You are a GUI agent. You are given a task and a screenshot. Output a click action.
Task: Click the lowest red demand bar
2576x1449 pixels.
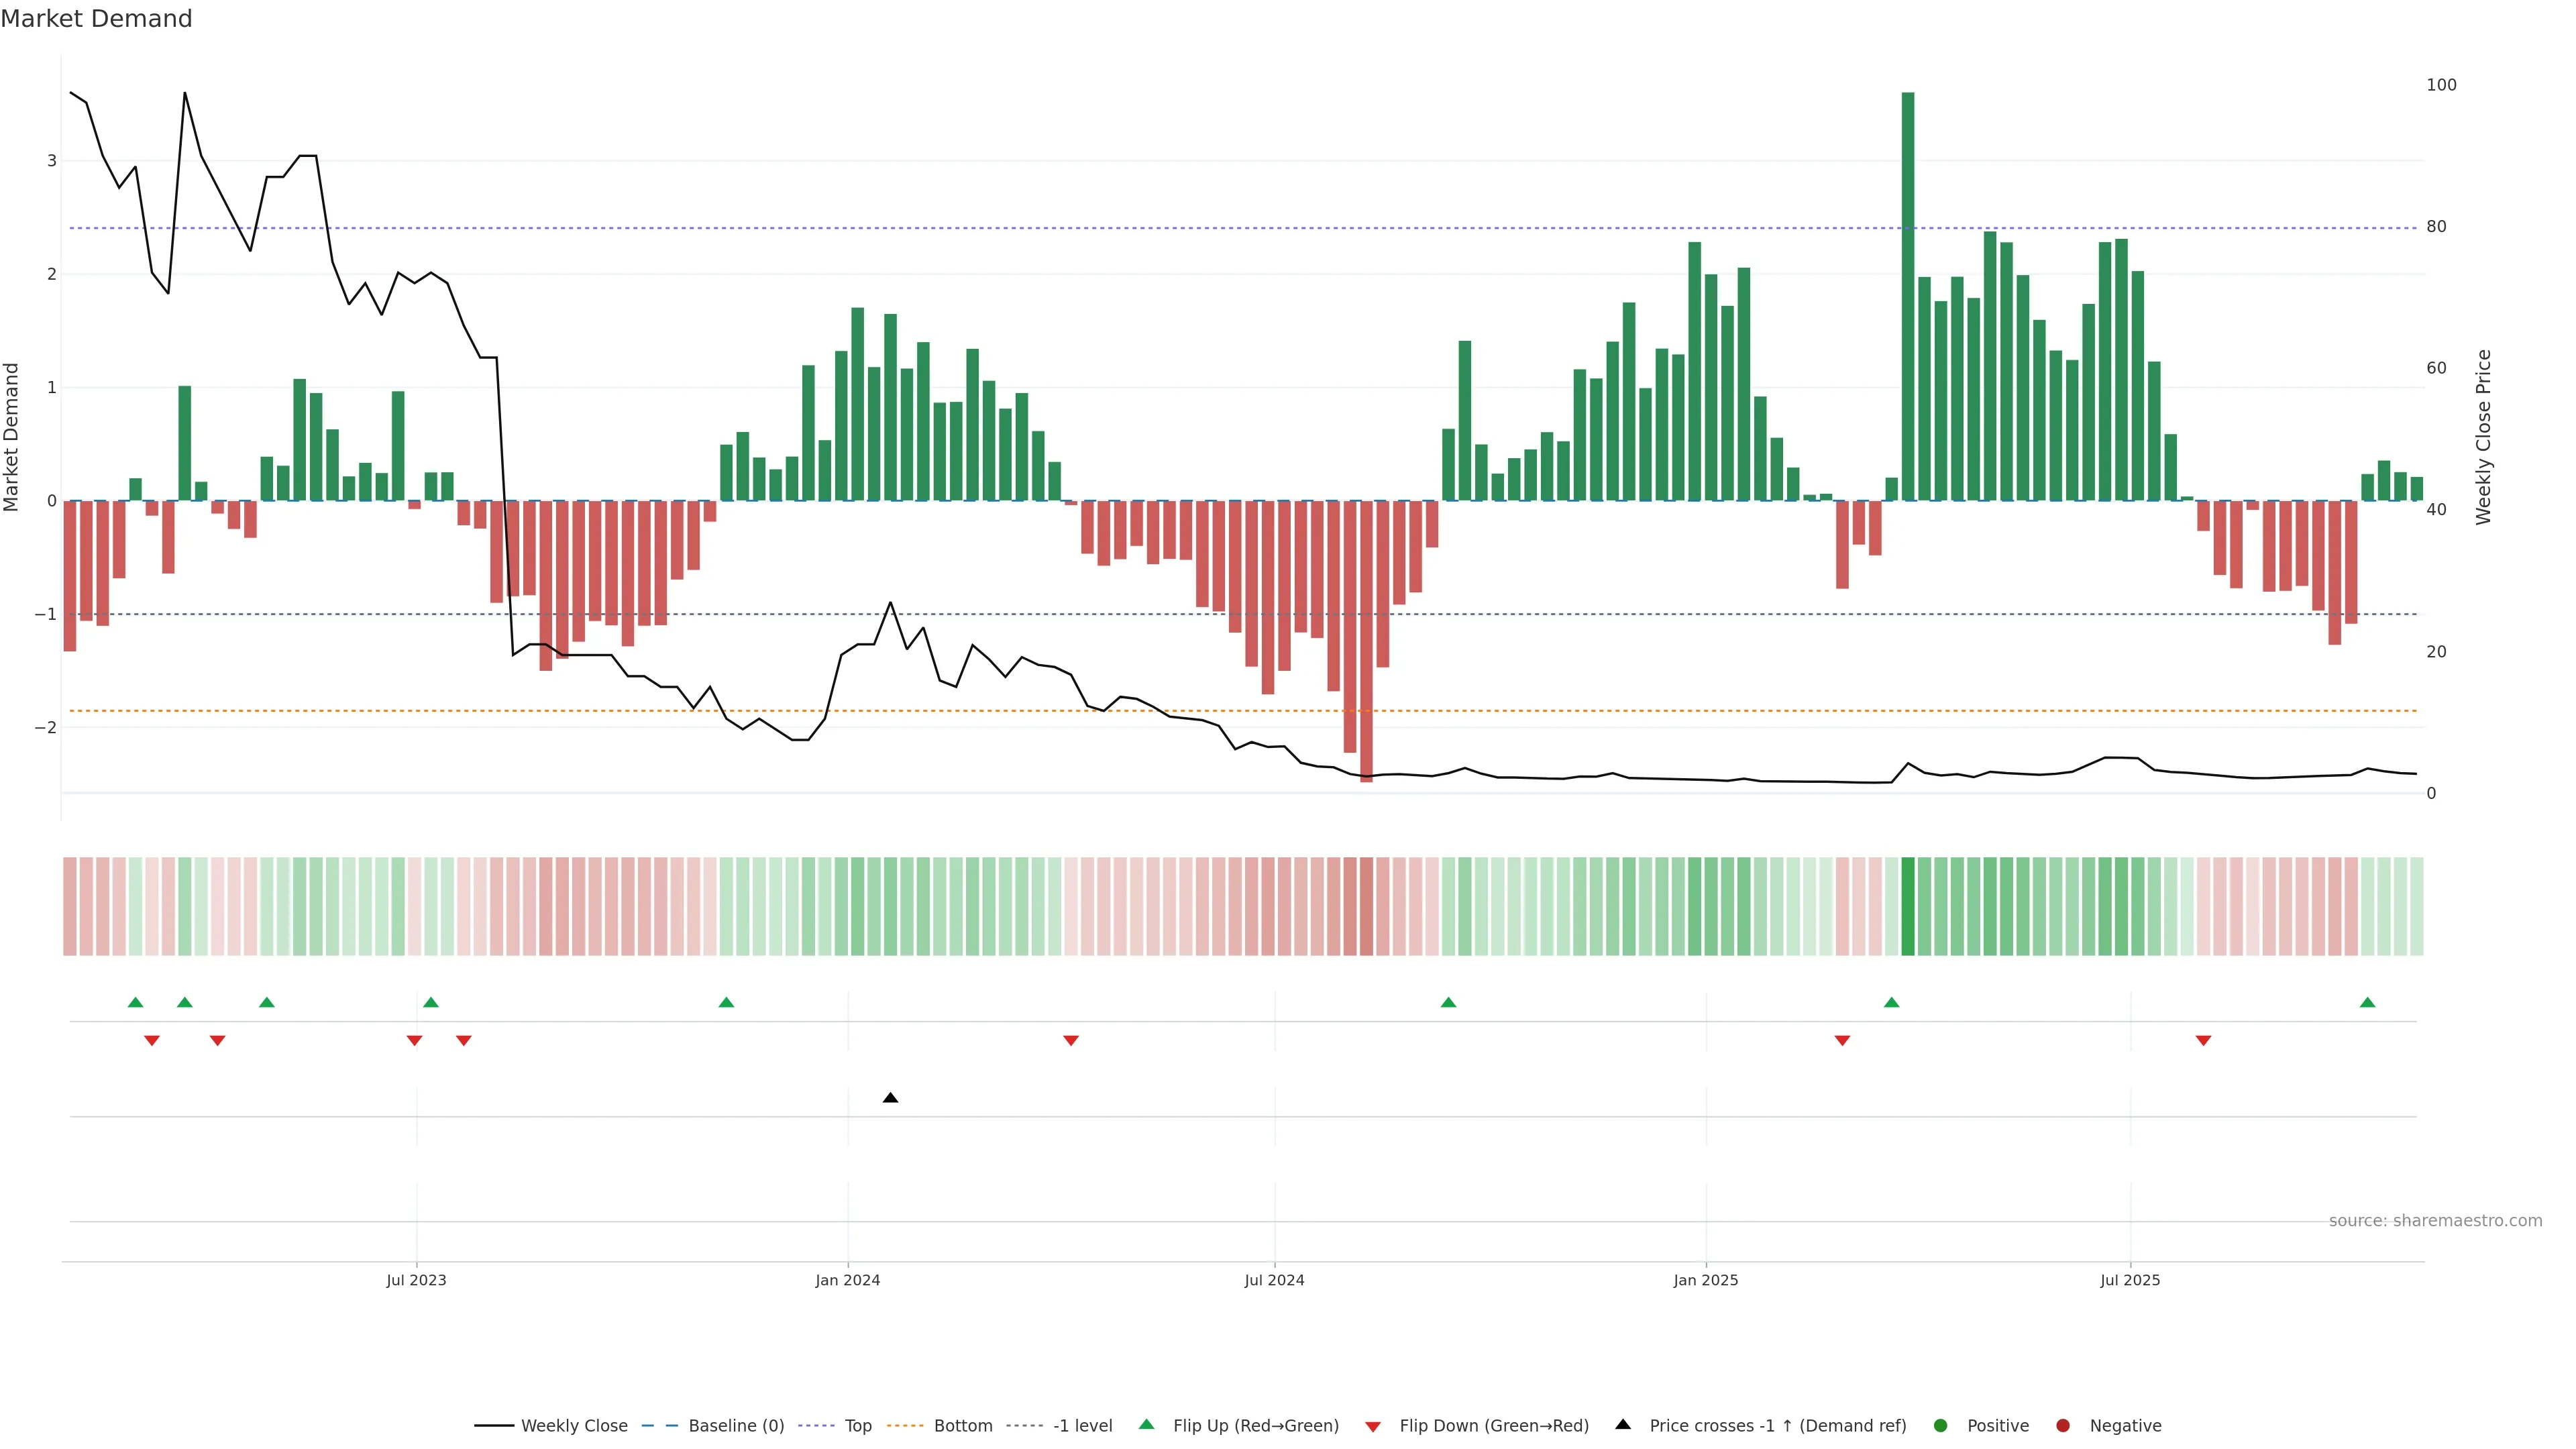pos(1366,640)
